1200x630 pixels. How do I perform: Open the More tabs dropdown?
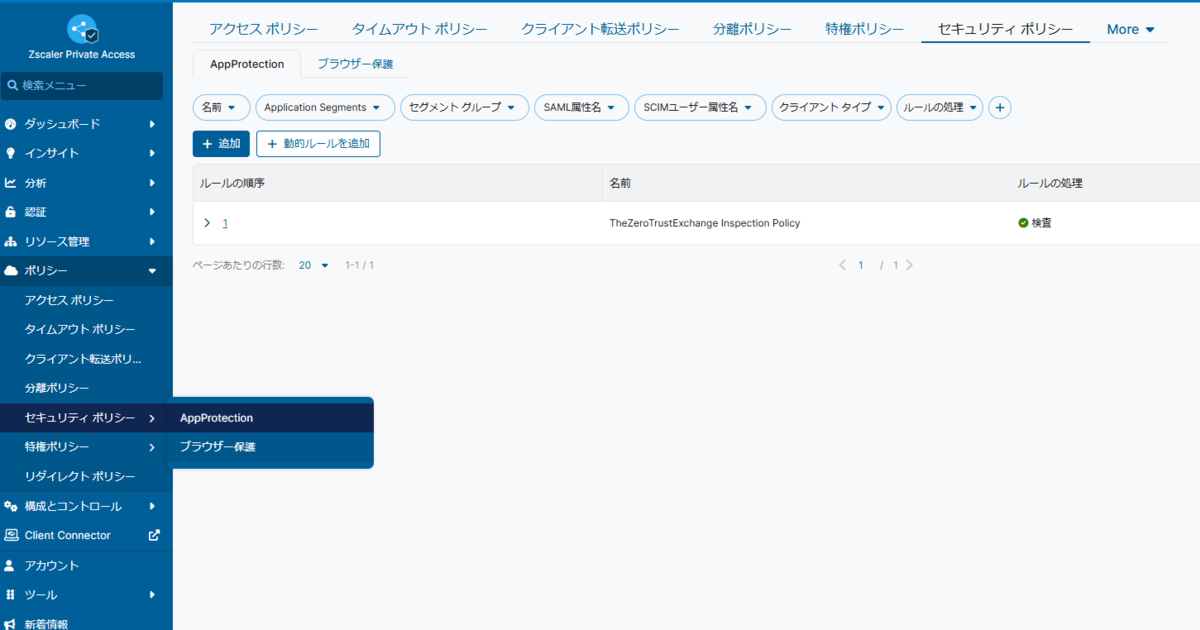pos(1130,29)
